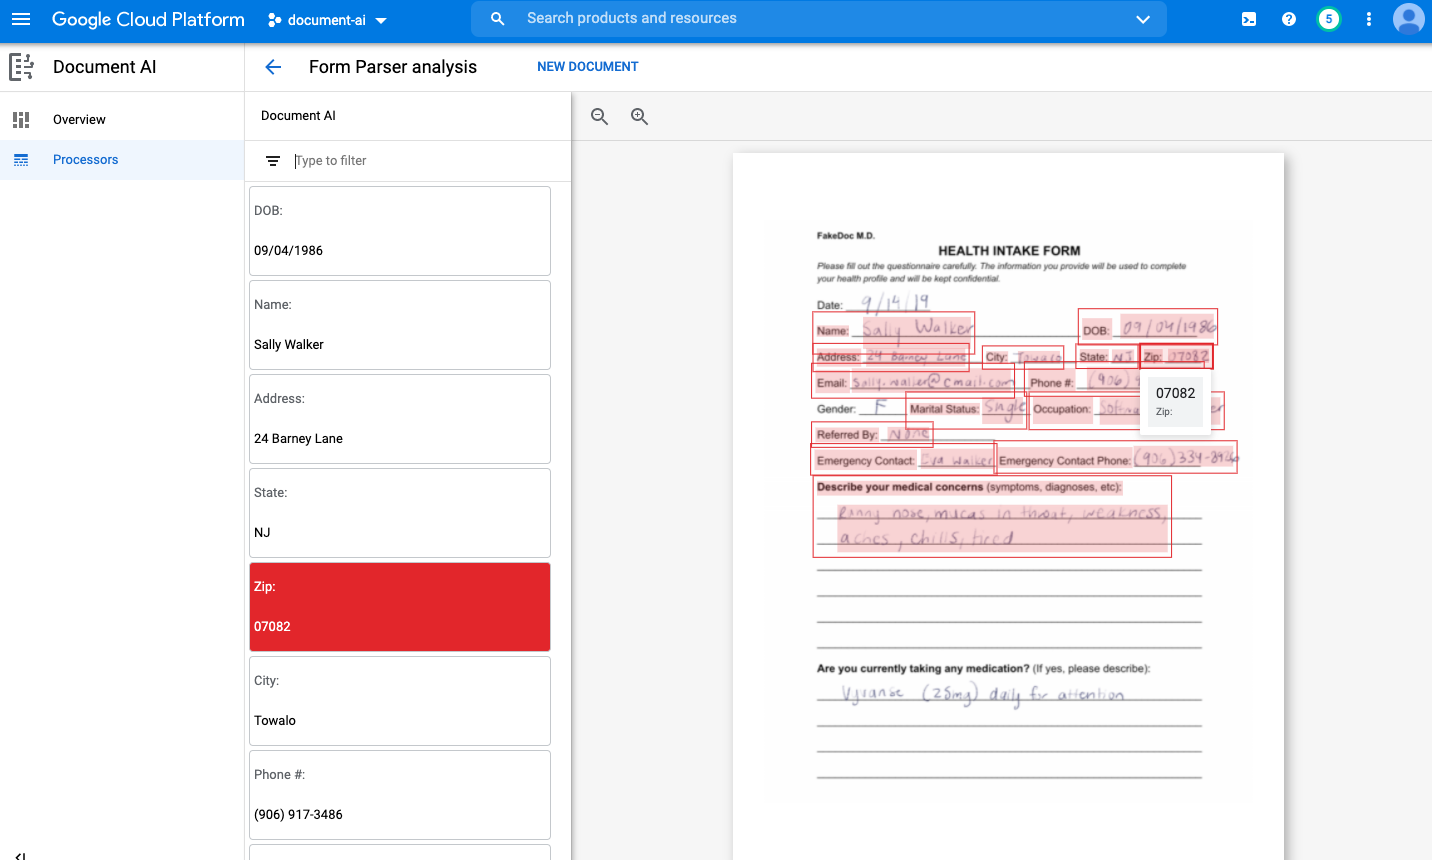Click the search magnifier in the search bar
The image size is (1432, 860).
click(497, 18)
